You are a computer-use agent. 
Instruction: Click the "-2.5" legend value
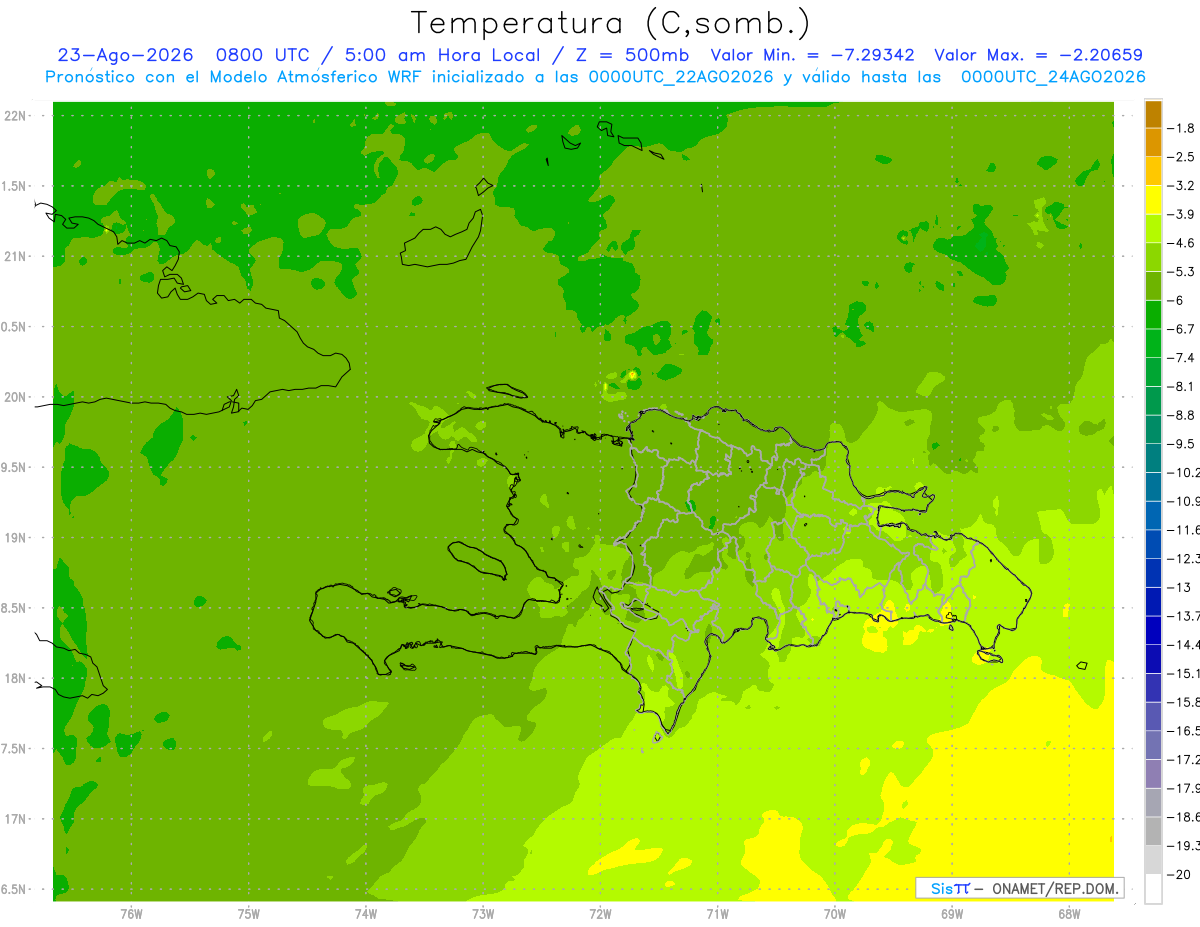(1181, 157)
